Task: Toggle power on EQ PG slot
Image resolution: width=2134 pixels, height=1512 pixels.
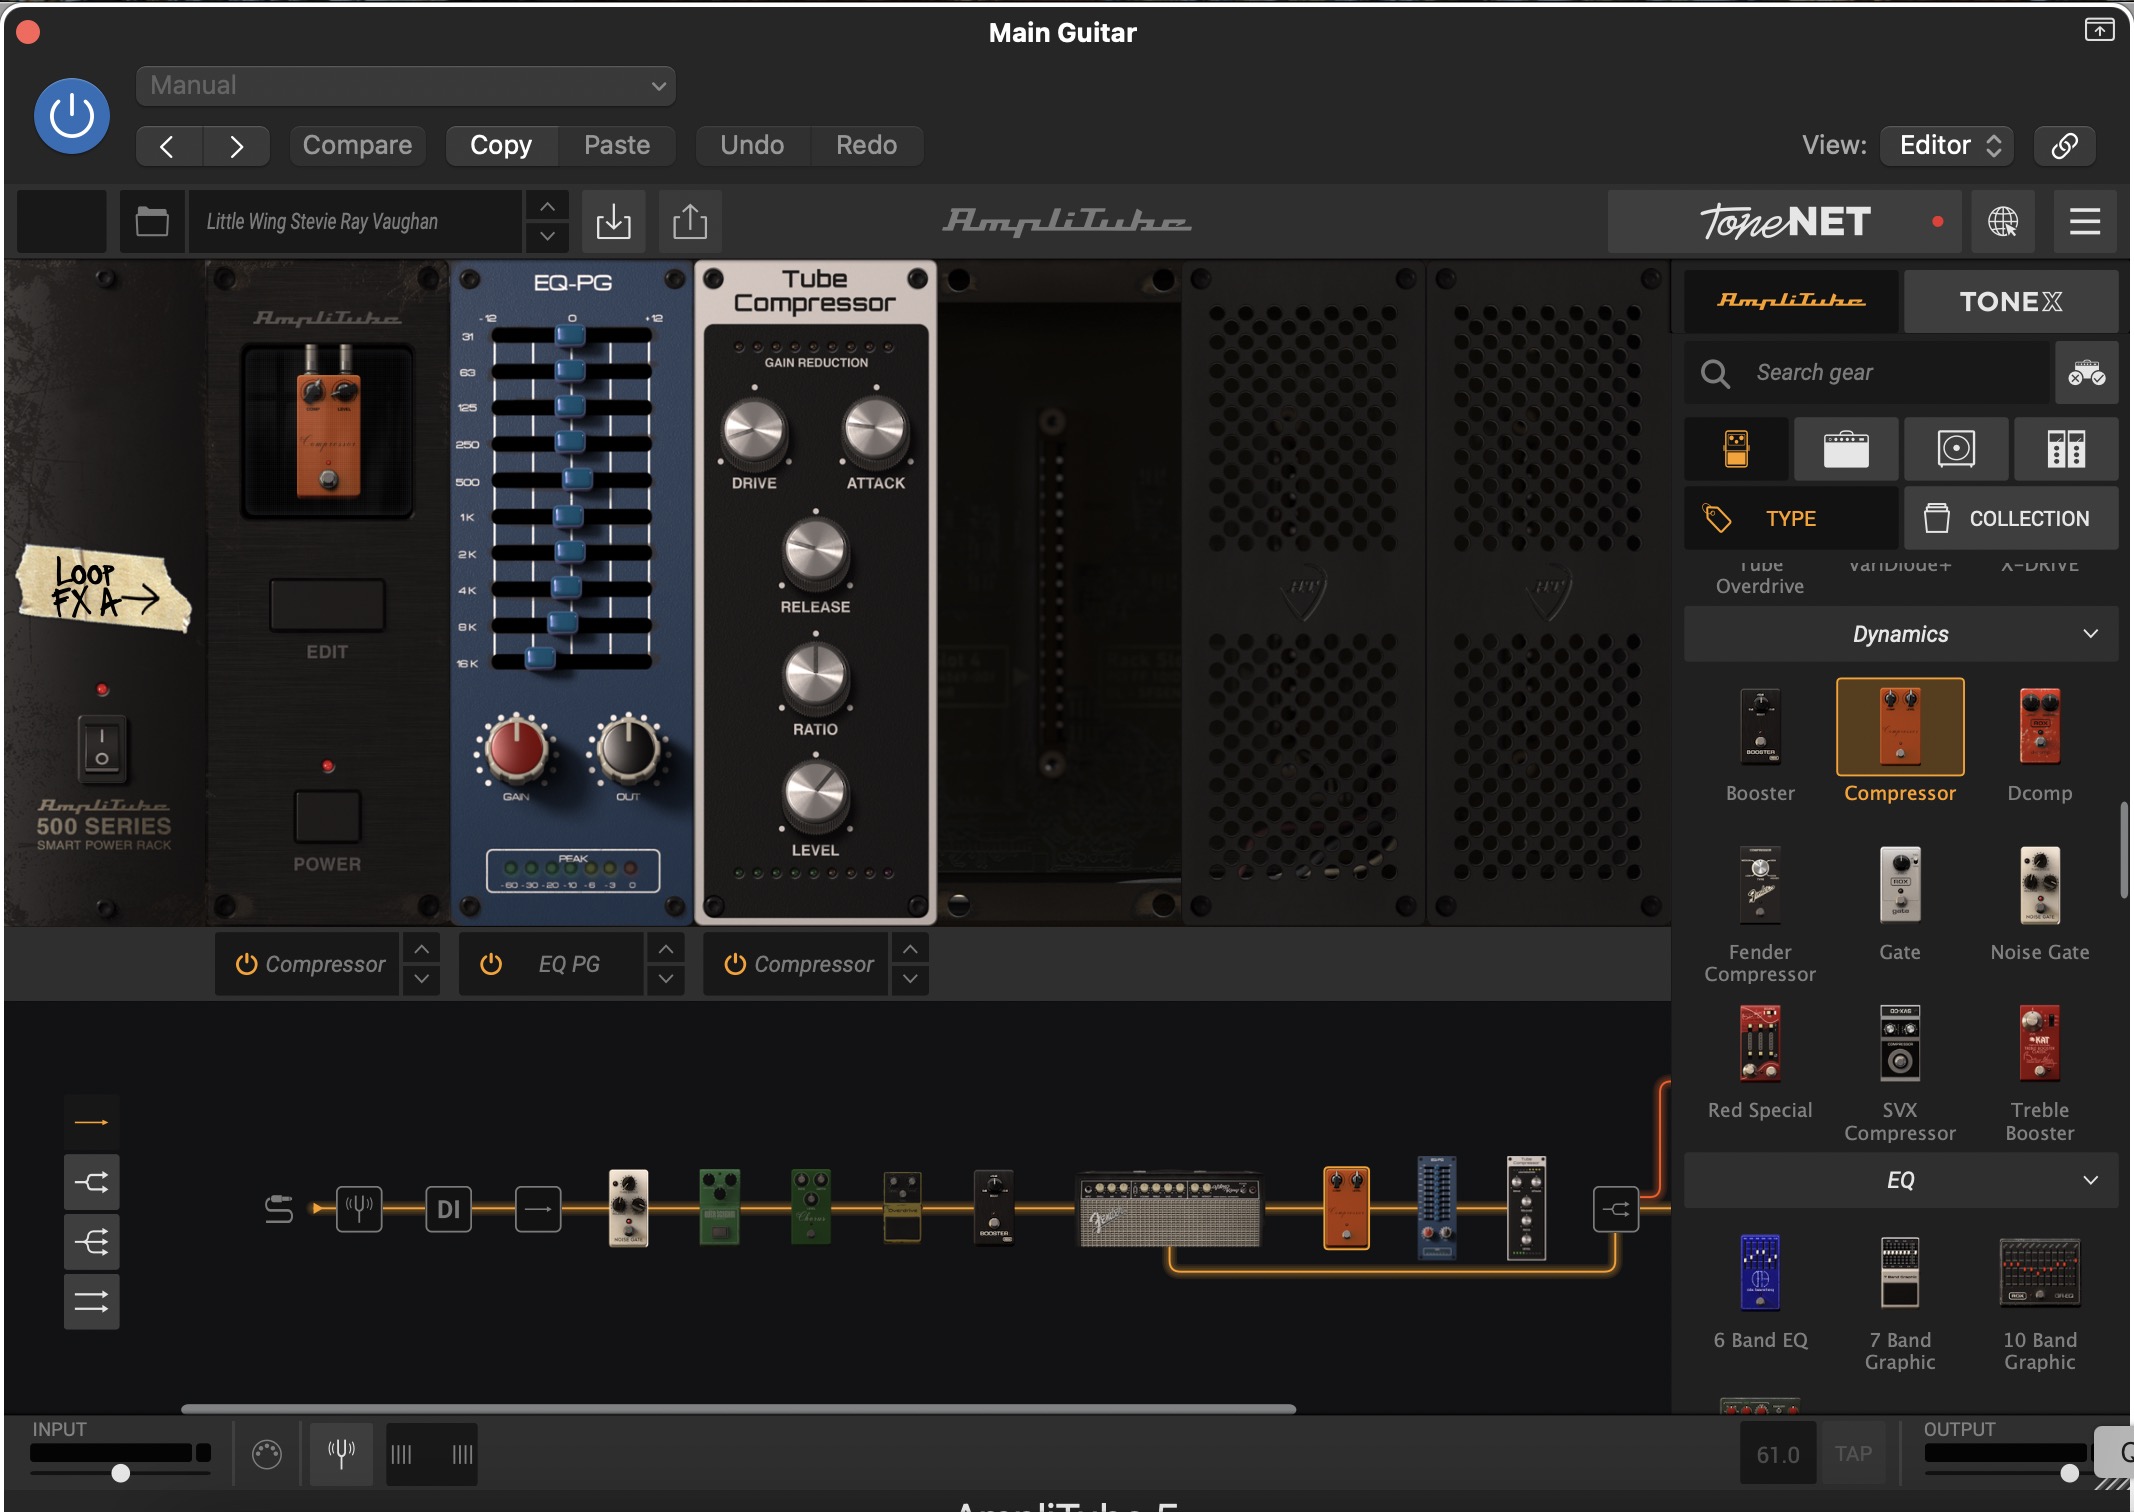Action: click(490, 964)
